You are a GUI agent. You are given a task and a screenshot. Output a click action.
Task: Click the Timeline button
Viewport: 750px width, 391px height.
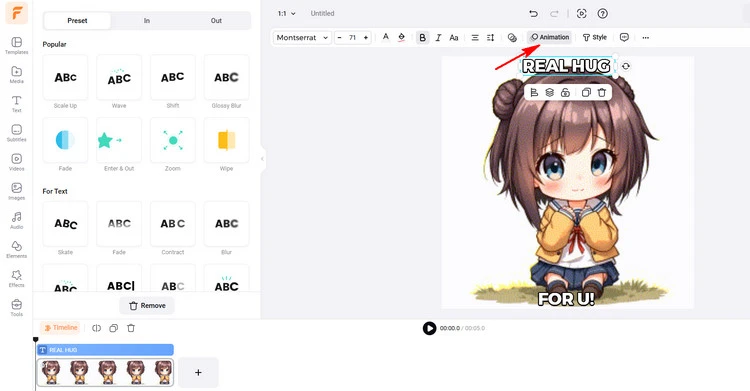point(60,328)
